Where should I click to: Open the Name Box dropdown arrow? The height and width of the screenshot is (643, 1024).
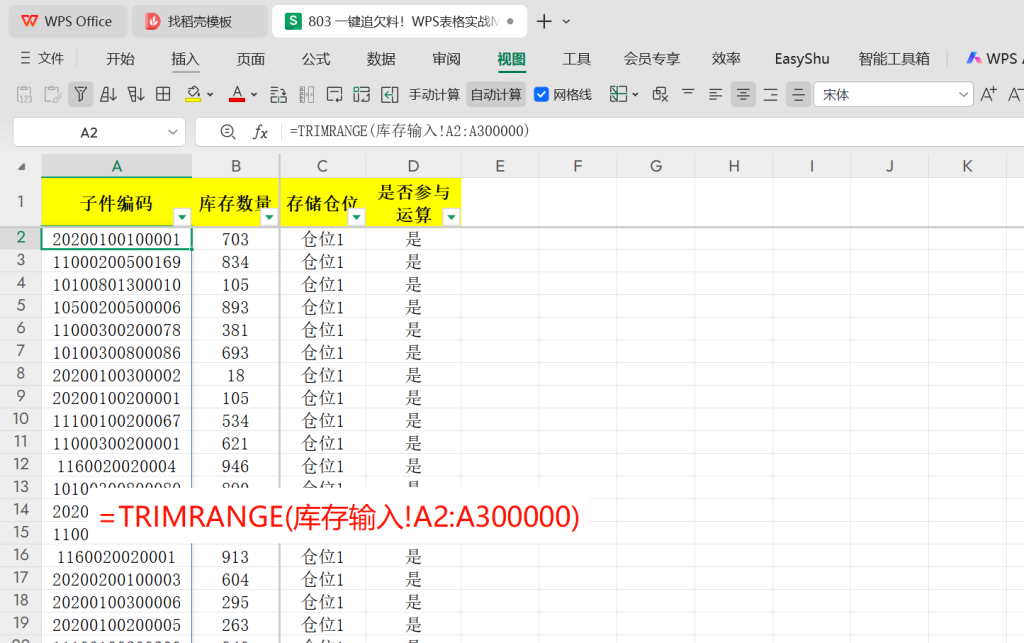pyautogui.click(x=172, y=133)
